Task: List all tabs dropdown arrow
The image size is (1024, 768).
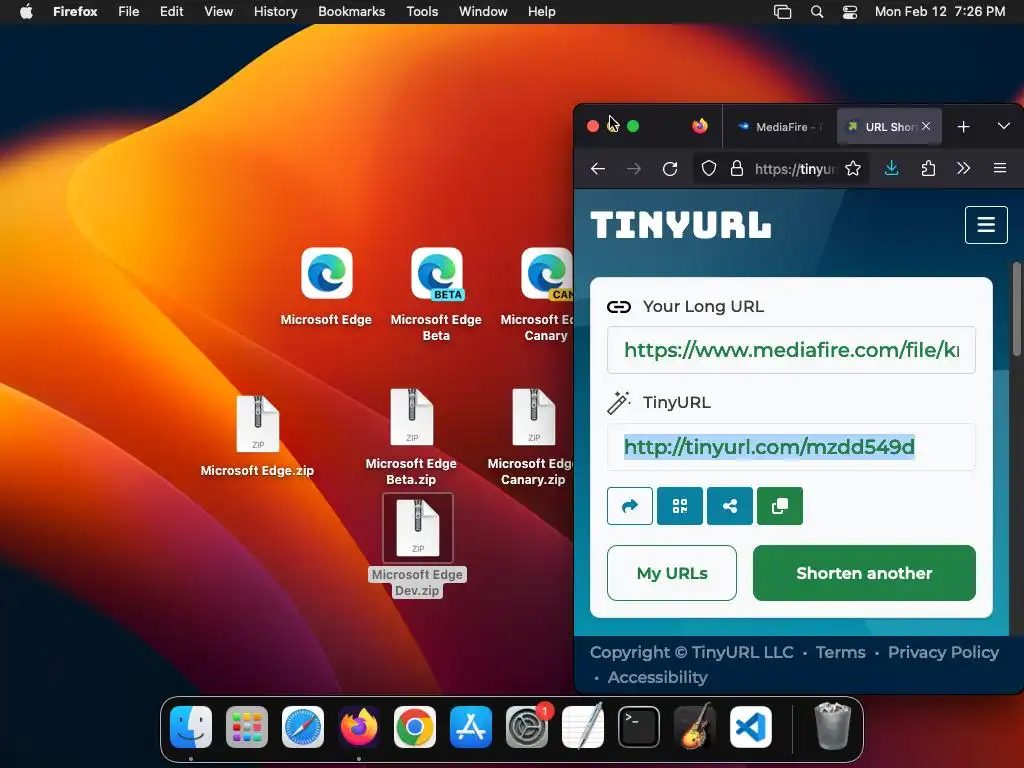Action: (x=1004, y=126)
